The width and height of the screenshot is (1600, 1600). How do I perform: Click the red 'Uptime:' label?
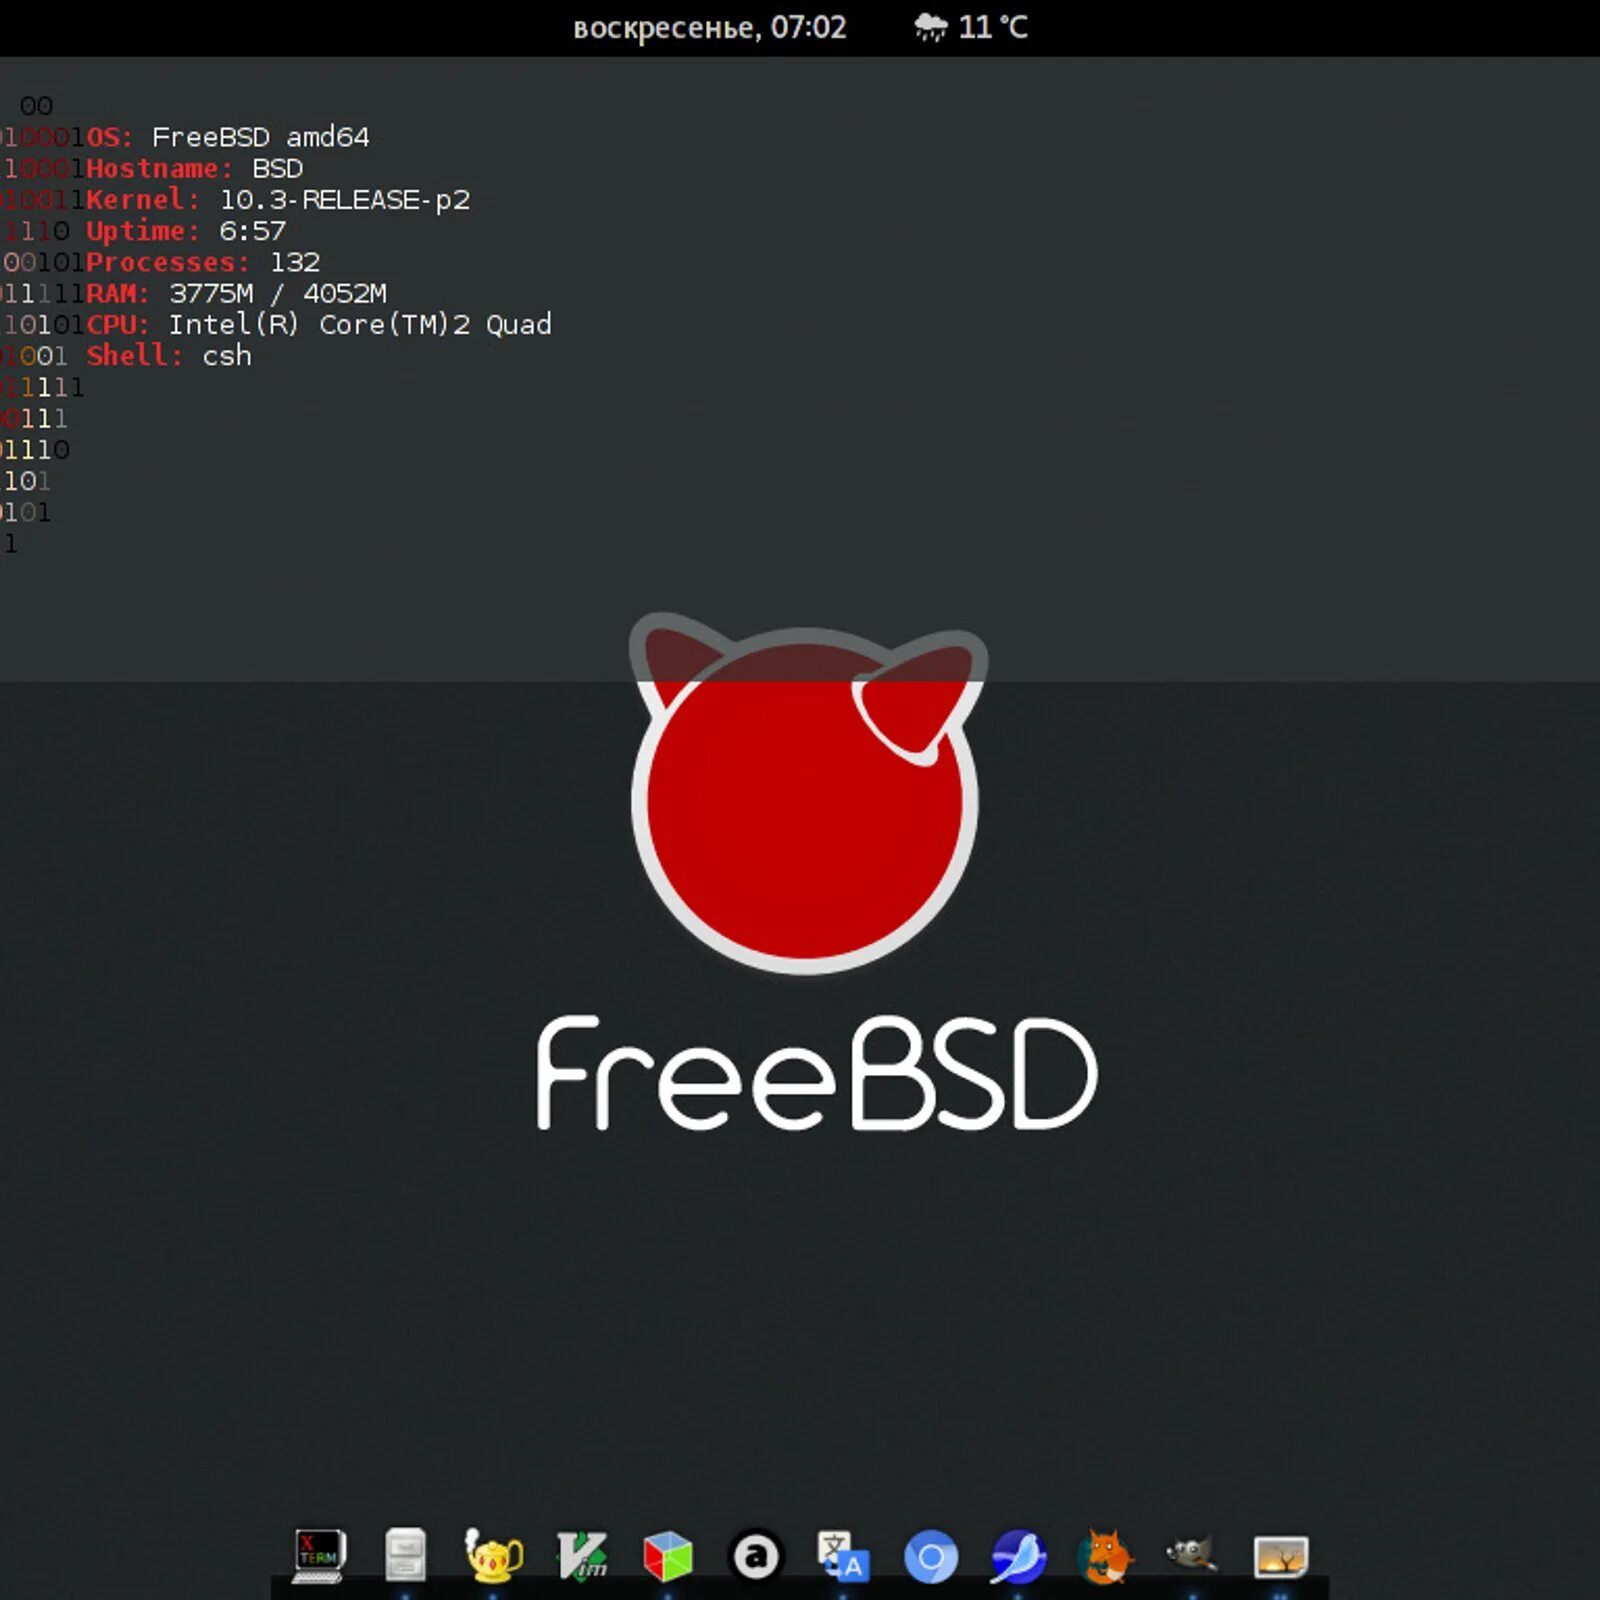pyautogui.click(x=143, y=231)
